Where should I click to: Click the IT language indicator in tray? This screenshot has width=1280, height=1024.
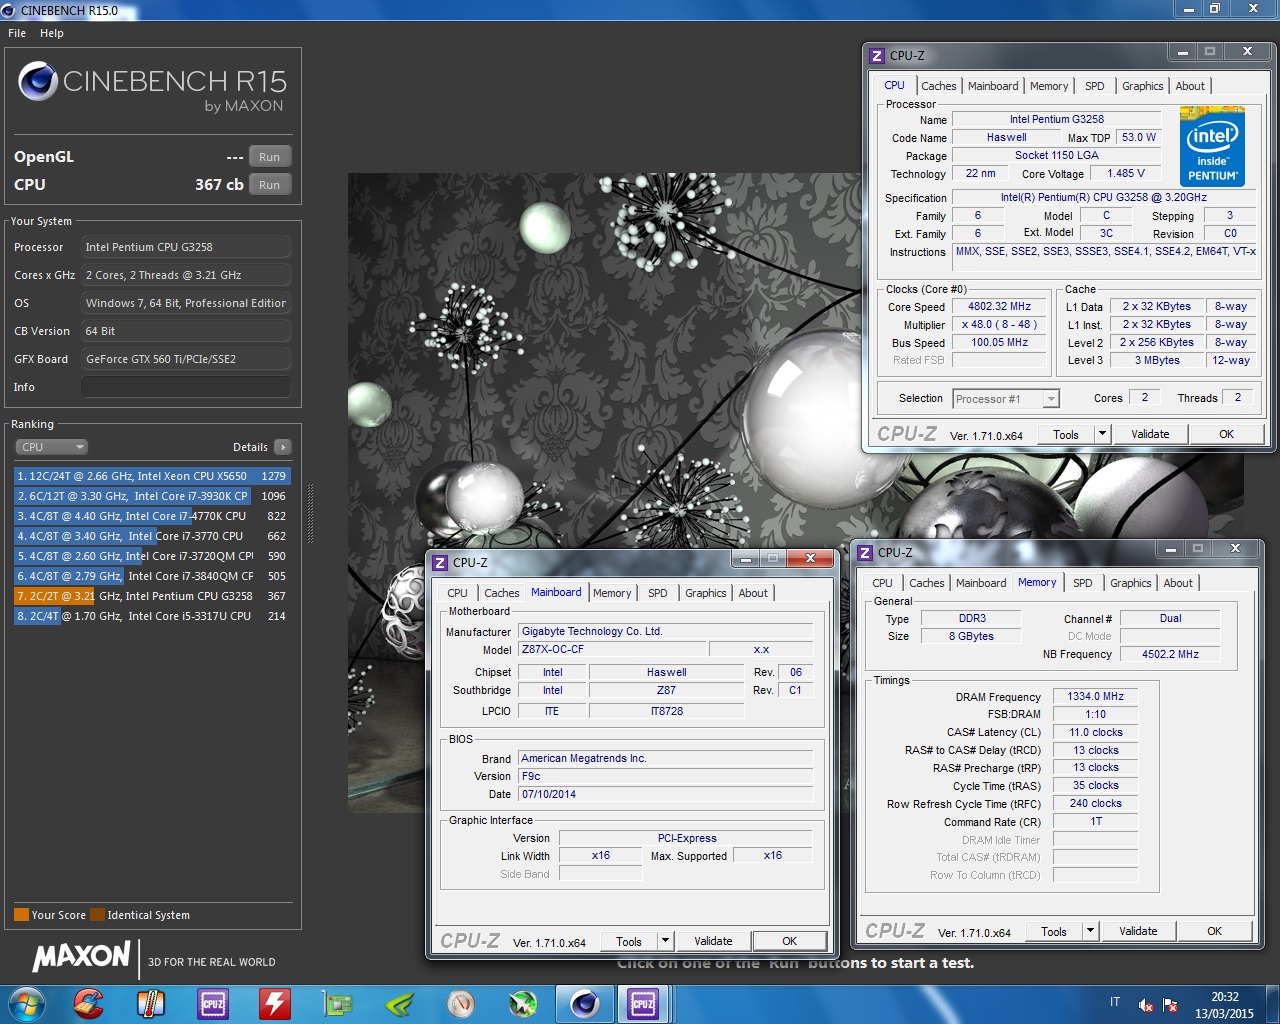pyautogui.click(x=1115, y=1002)
